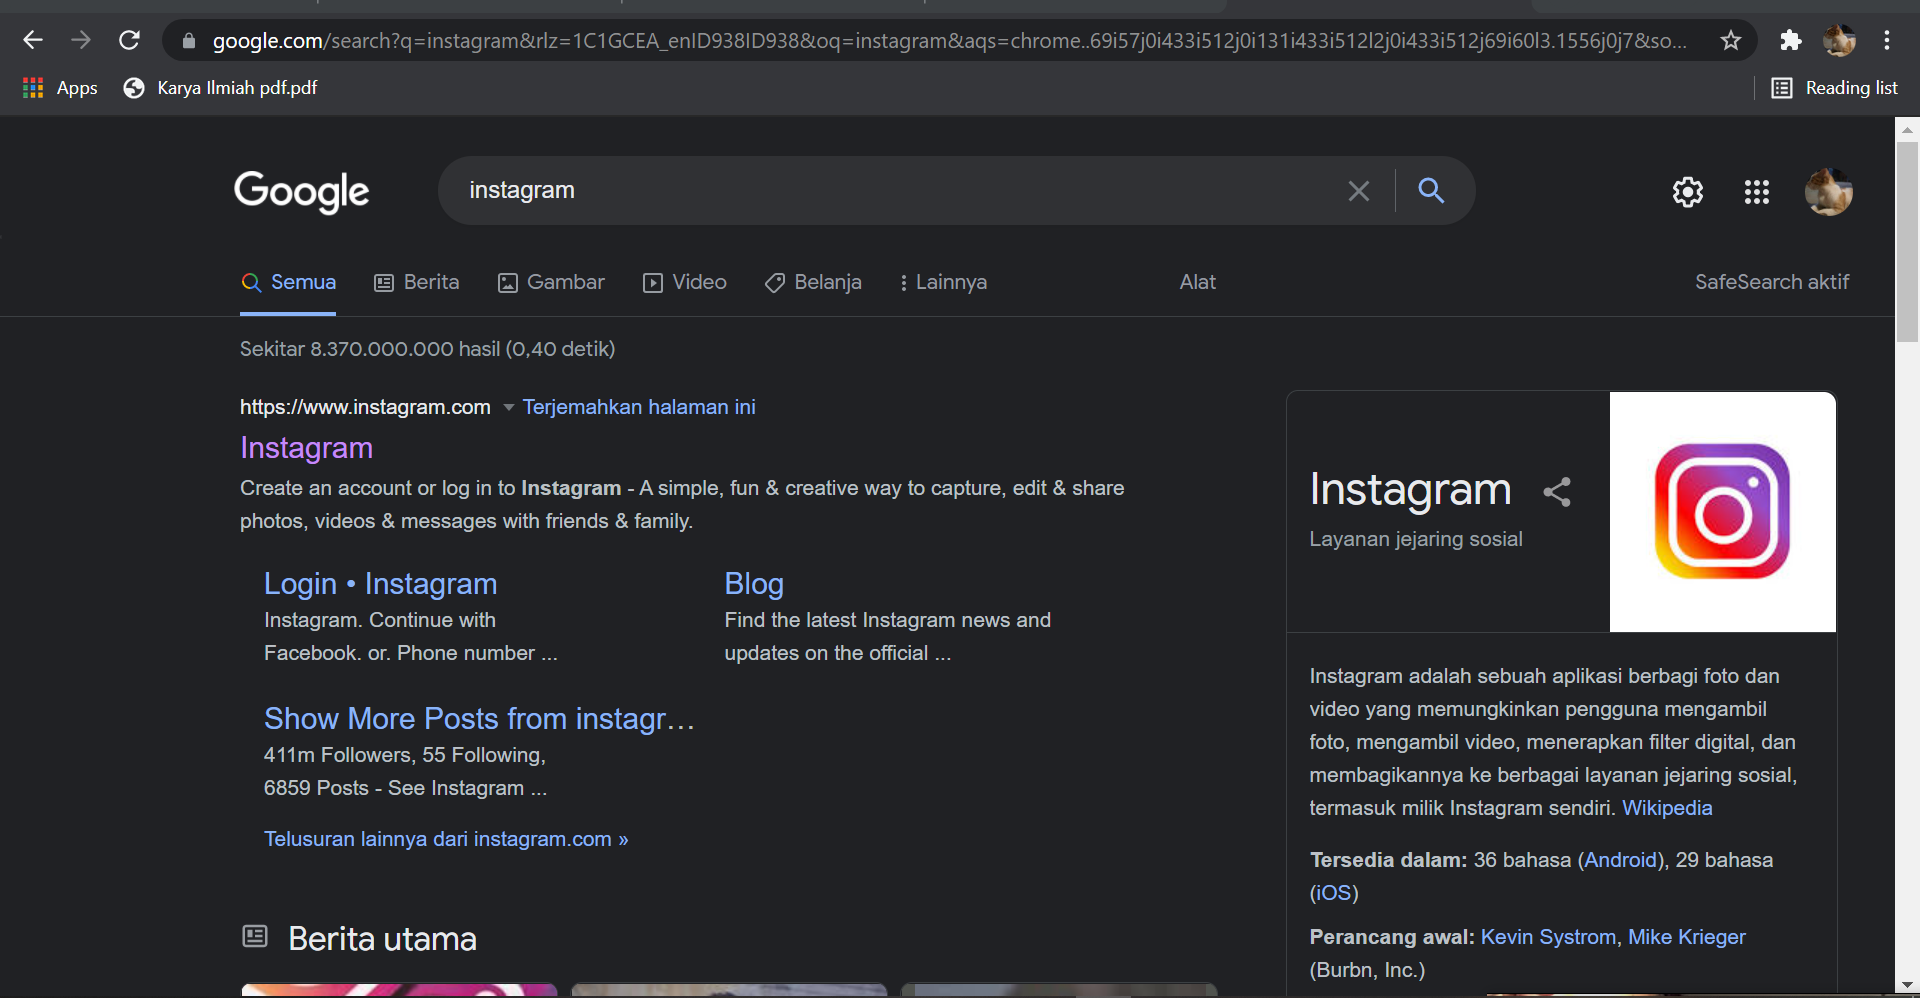Viewport: 1920px width, 998px height.
Task: Open the Kevin Systrom link
Action: pyautogui.click(x=1548, y=937)
